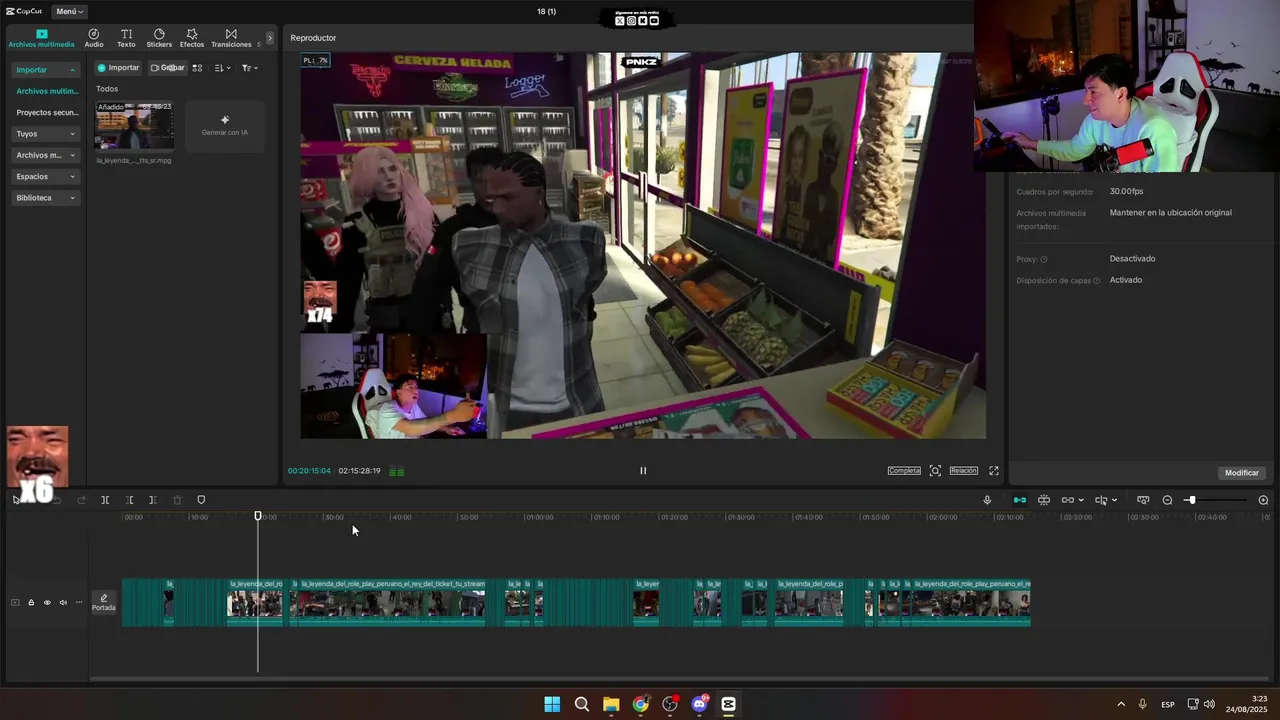This screenshot has width=1280, height=720.
Task: Select the la_leyenda media thumbnail
Action: pos(134,126)
